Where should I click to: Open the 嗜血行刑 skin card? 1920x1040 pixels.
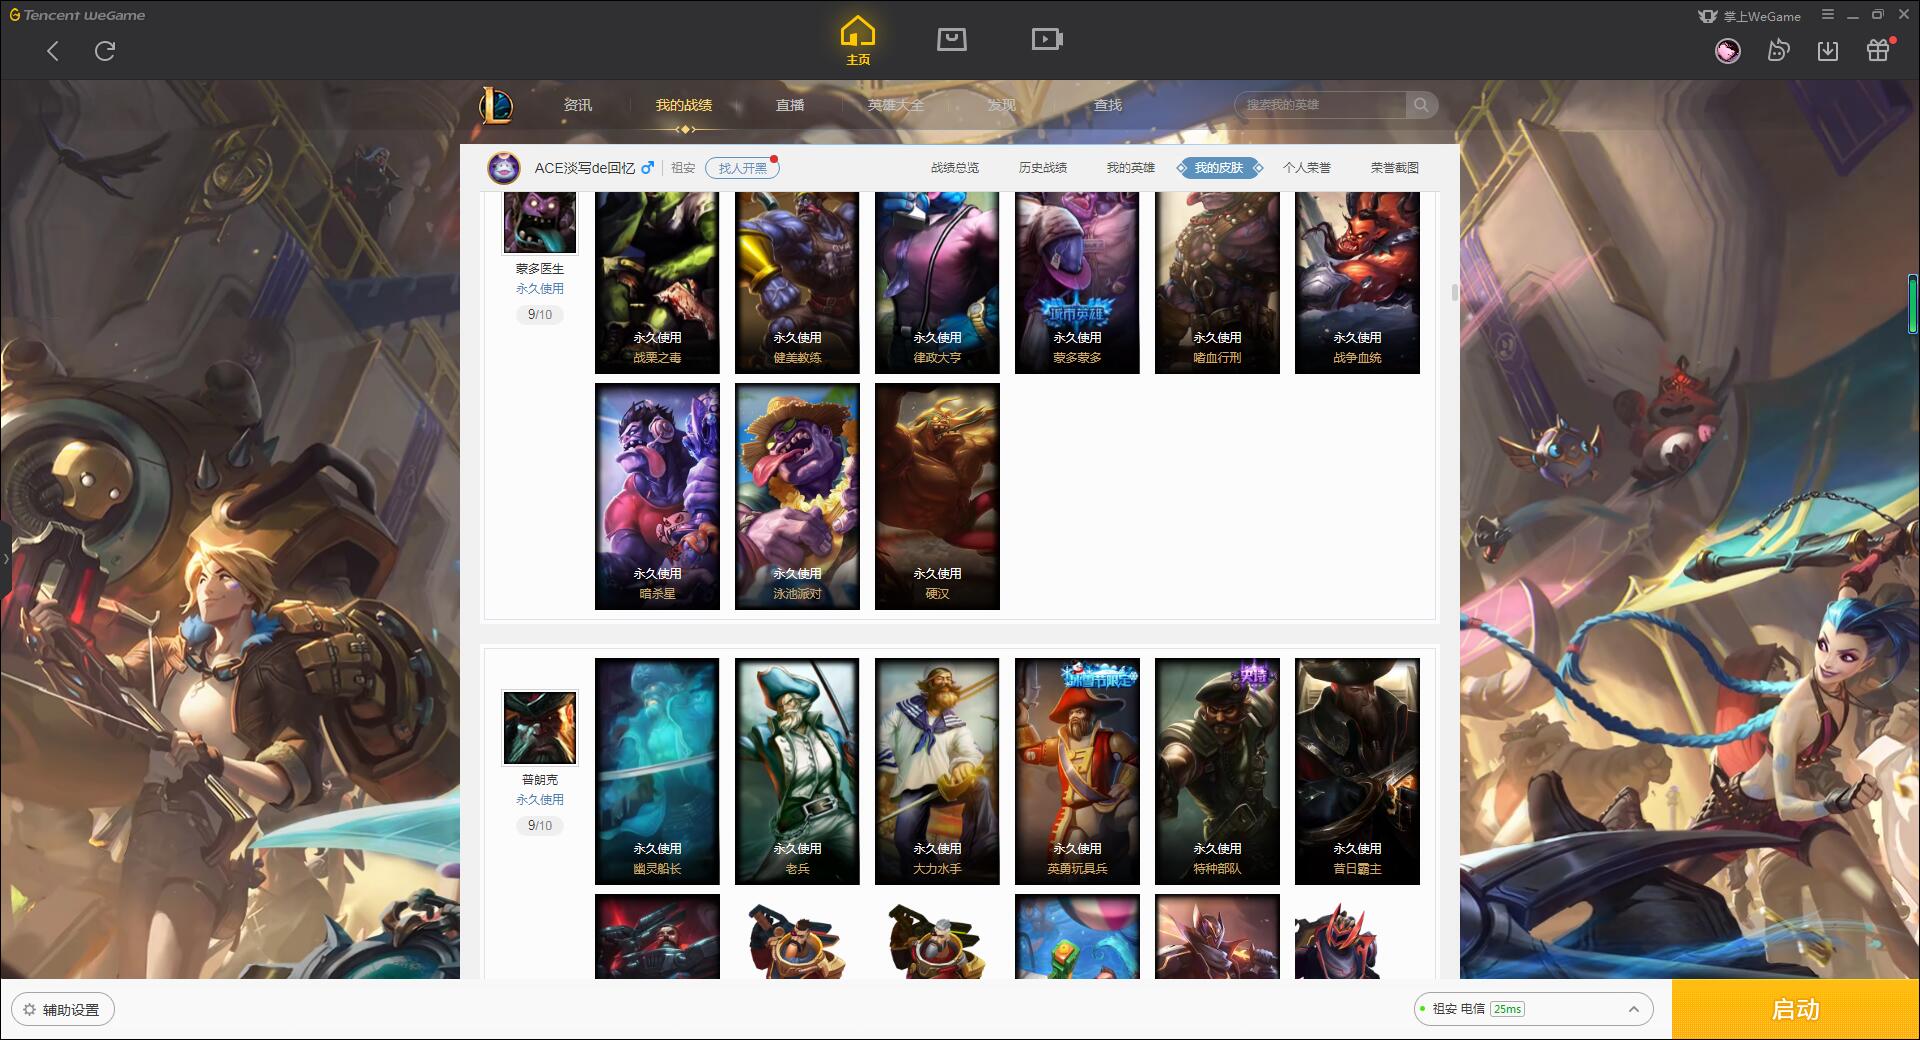coord(1217,283)
